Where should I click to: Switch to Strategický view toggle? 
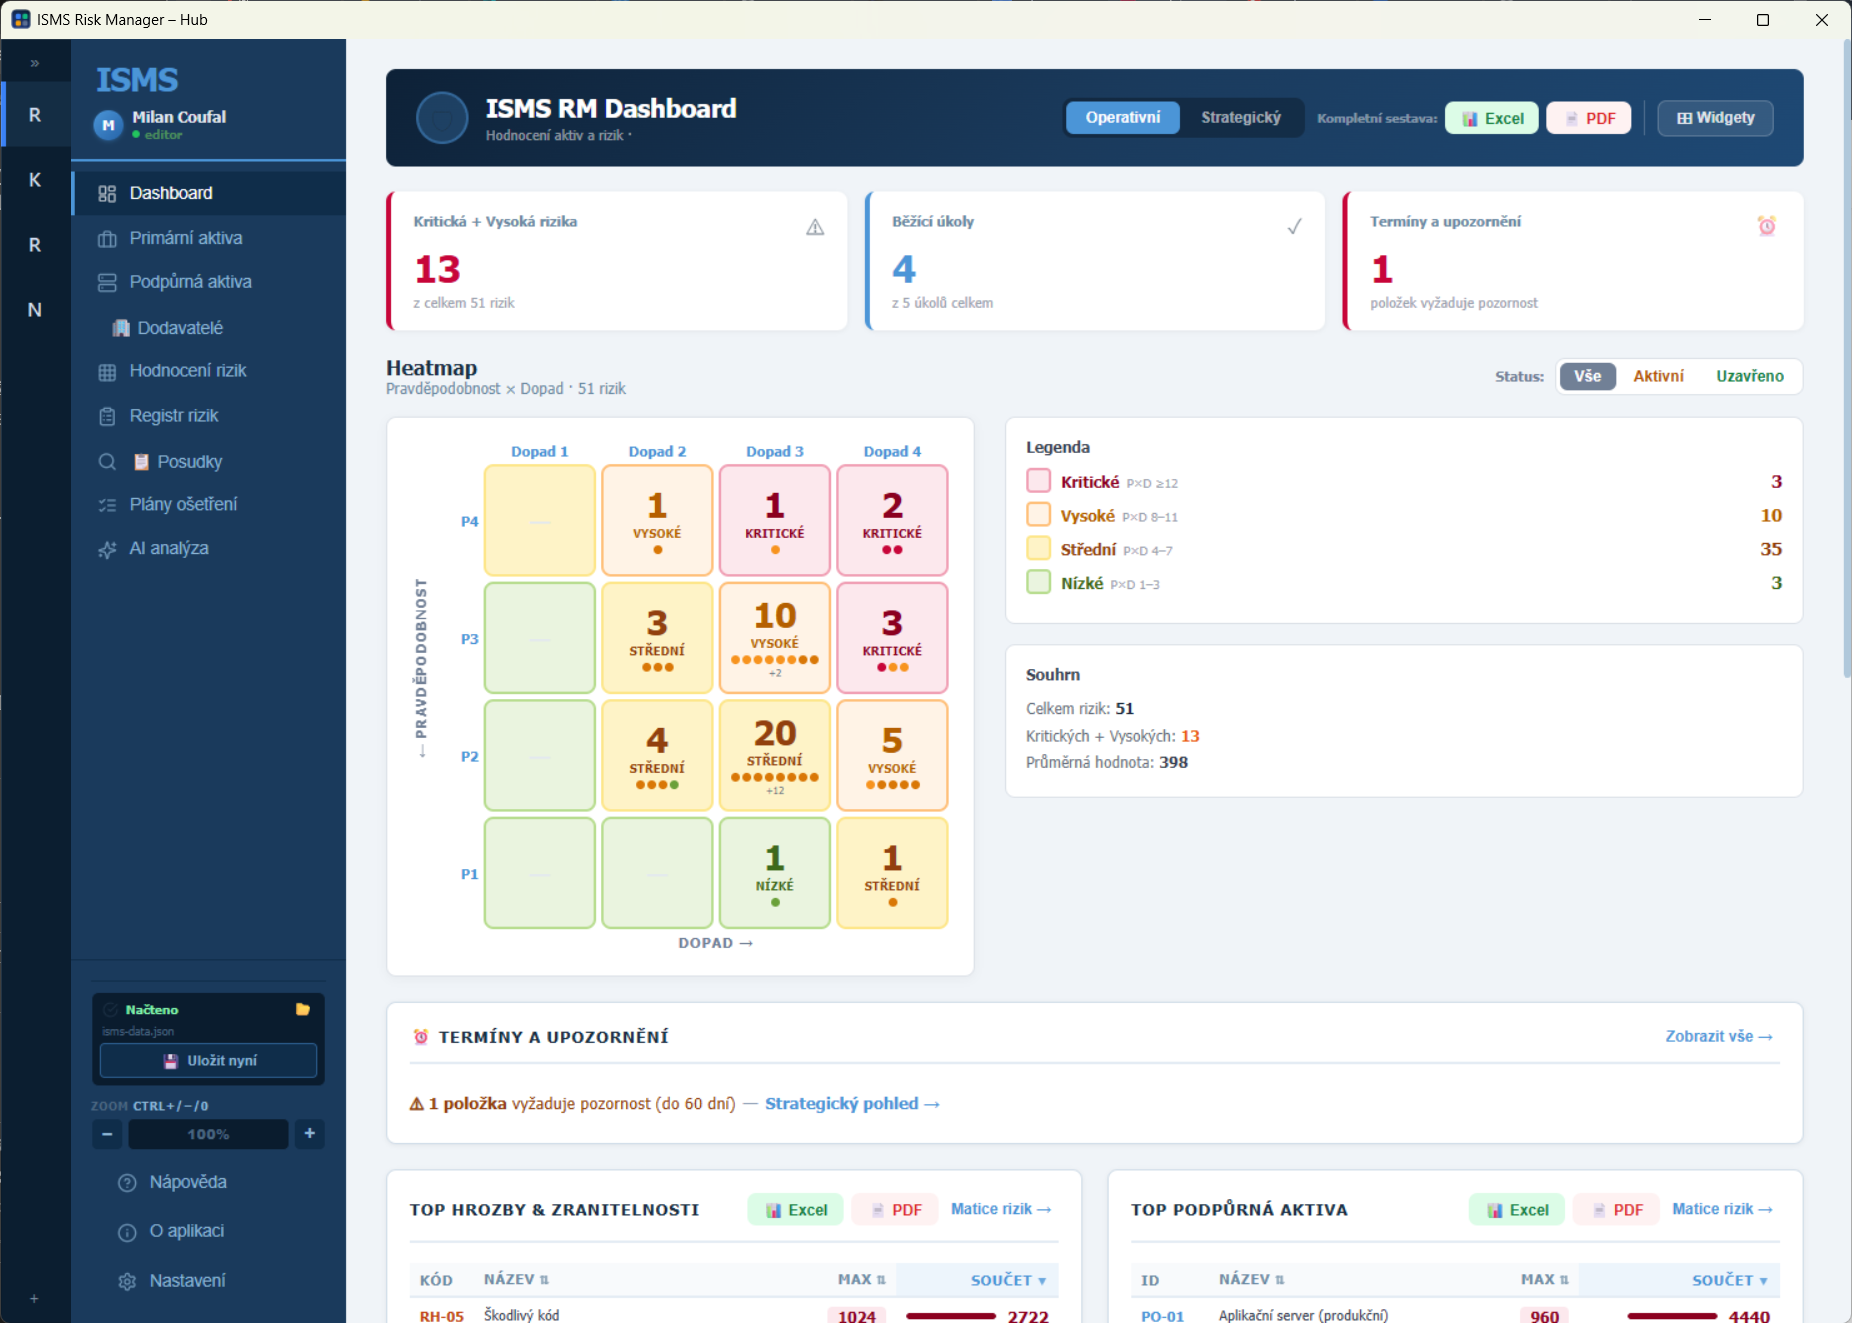click(x=1241, y=118)
